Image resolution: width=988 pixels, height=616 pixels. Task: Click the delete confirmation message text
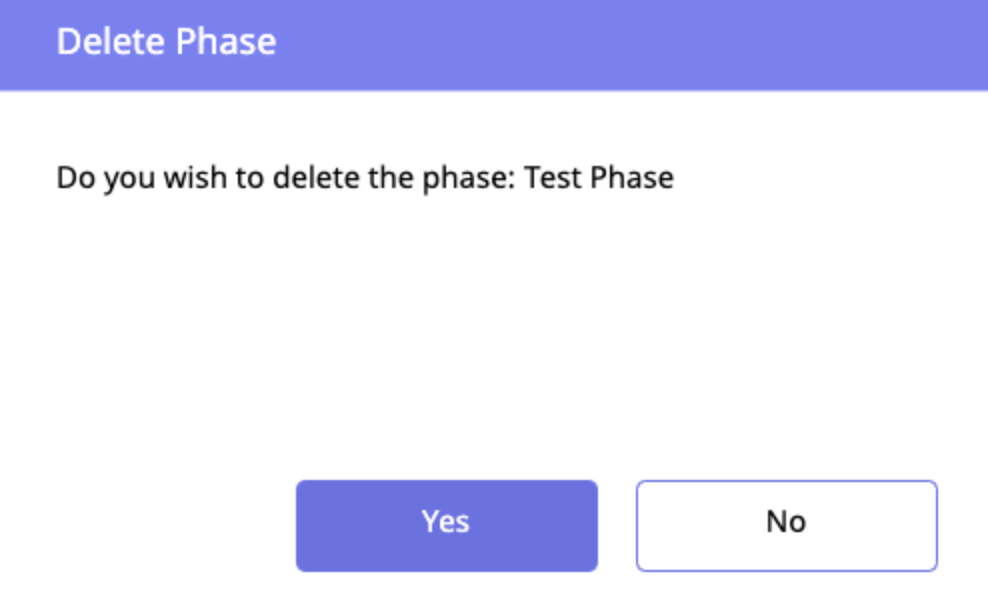[x=364, y=178]
